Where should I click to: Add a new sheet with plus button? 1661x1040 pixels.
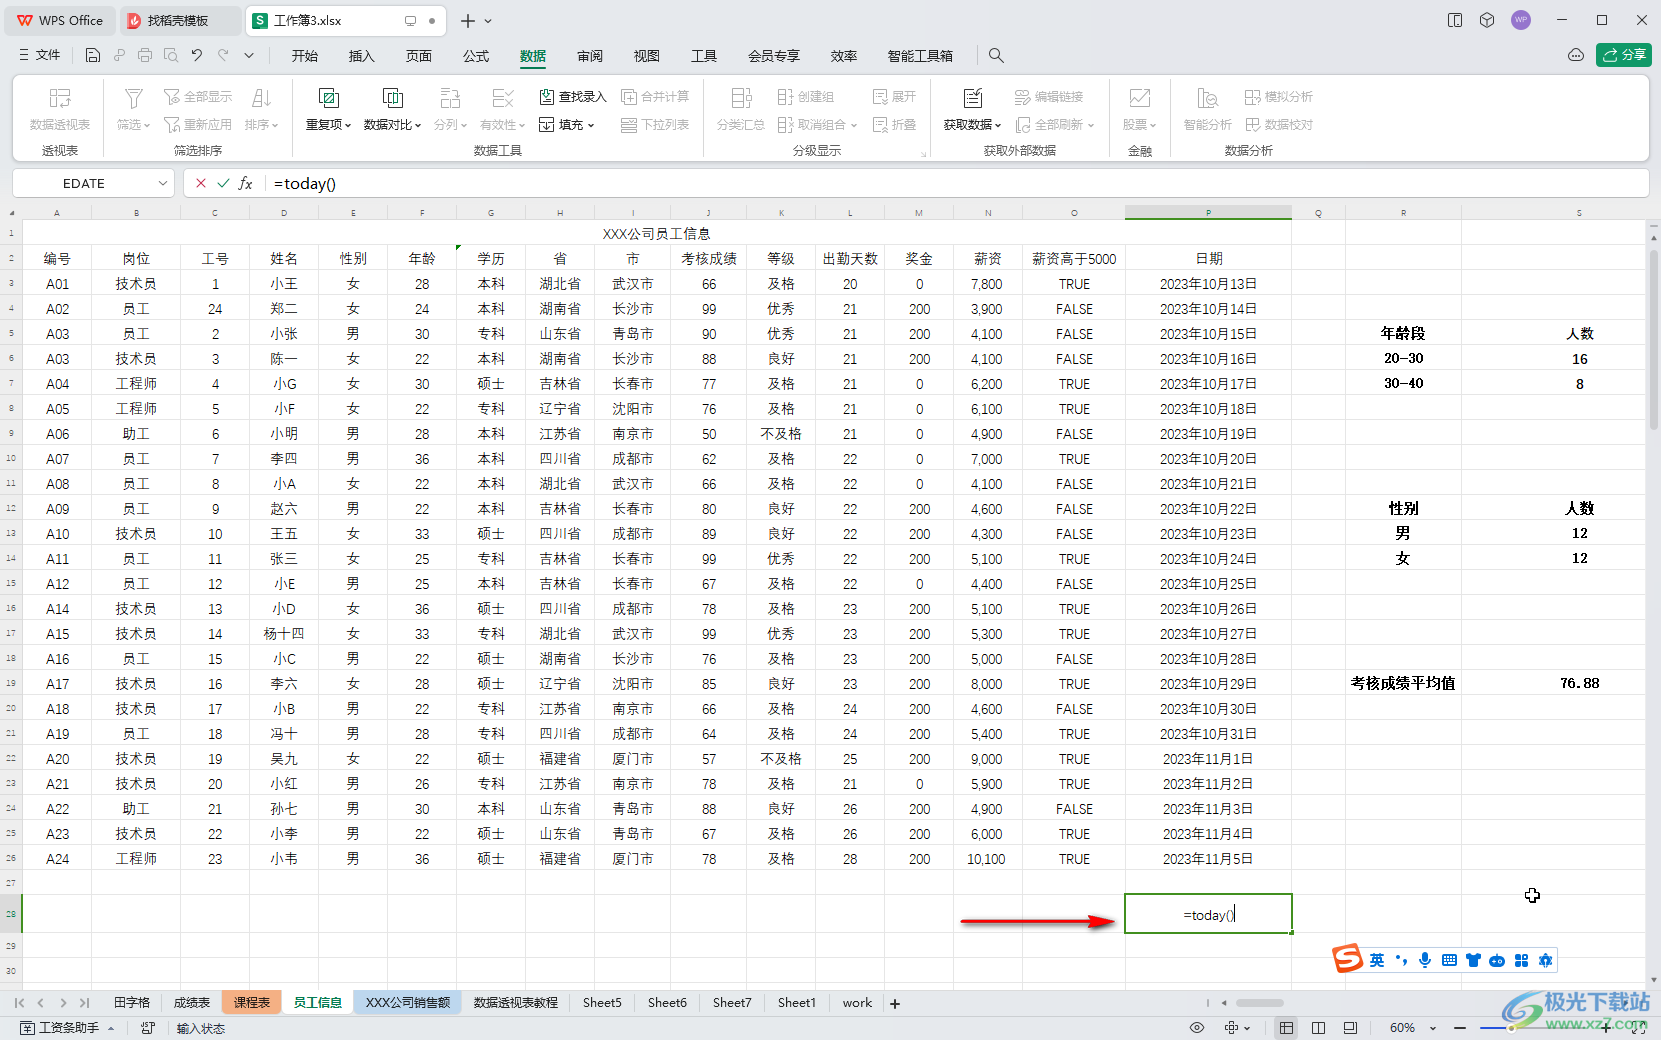coord(895,1003)
